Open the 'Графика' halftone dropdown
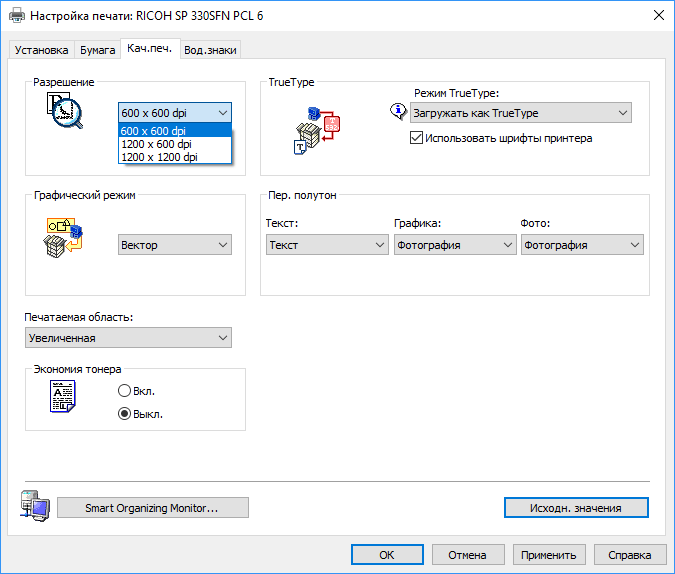 [454, 245]
